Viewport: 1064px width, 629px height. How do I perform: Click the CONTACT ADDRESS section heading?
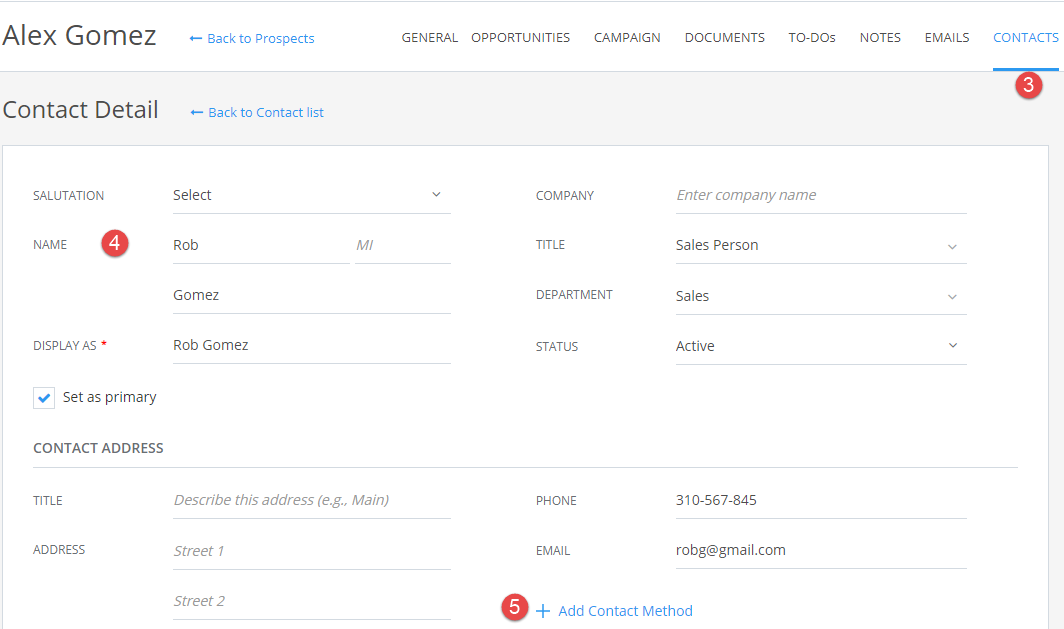[98, 449]
